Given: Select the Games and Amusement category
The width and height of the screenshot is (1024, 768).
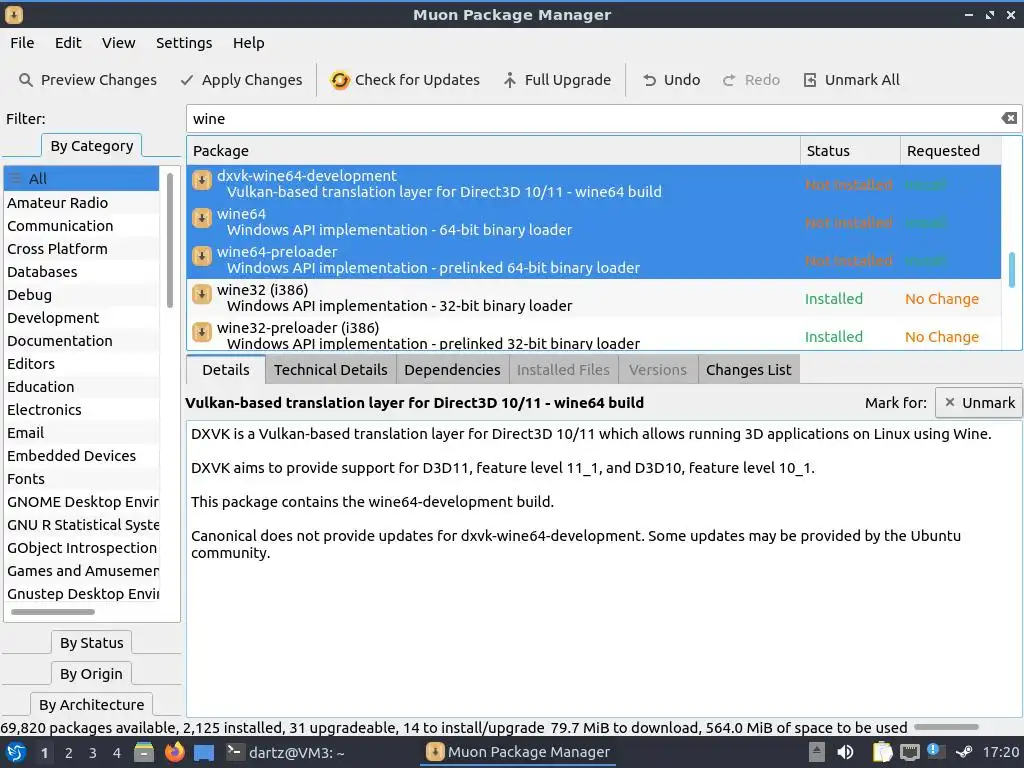Looking at the screenshot, I should pos(82,571).
